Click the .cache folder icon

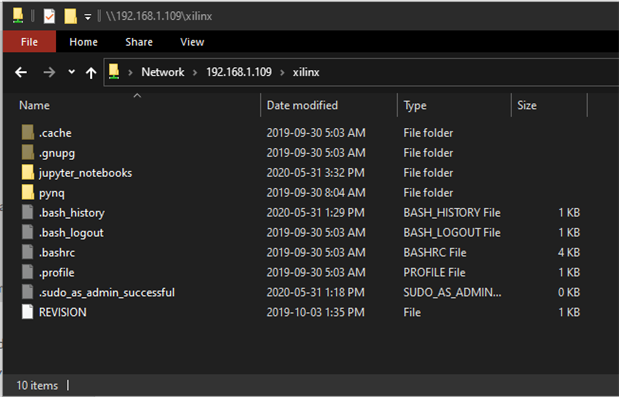[x=28, y=133]
